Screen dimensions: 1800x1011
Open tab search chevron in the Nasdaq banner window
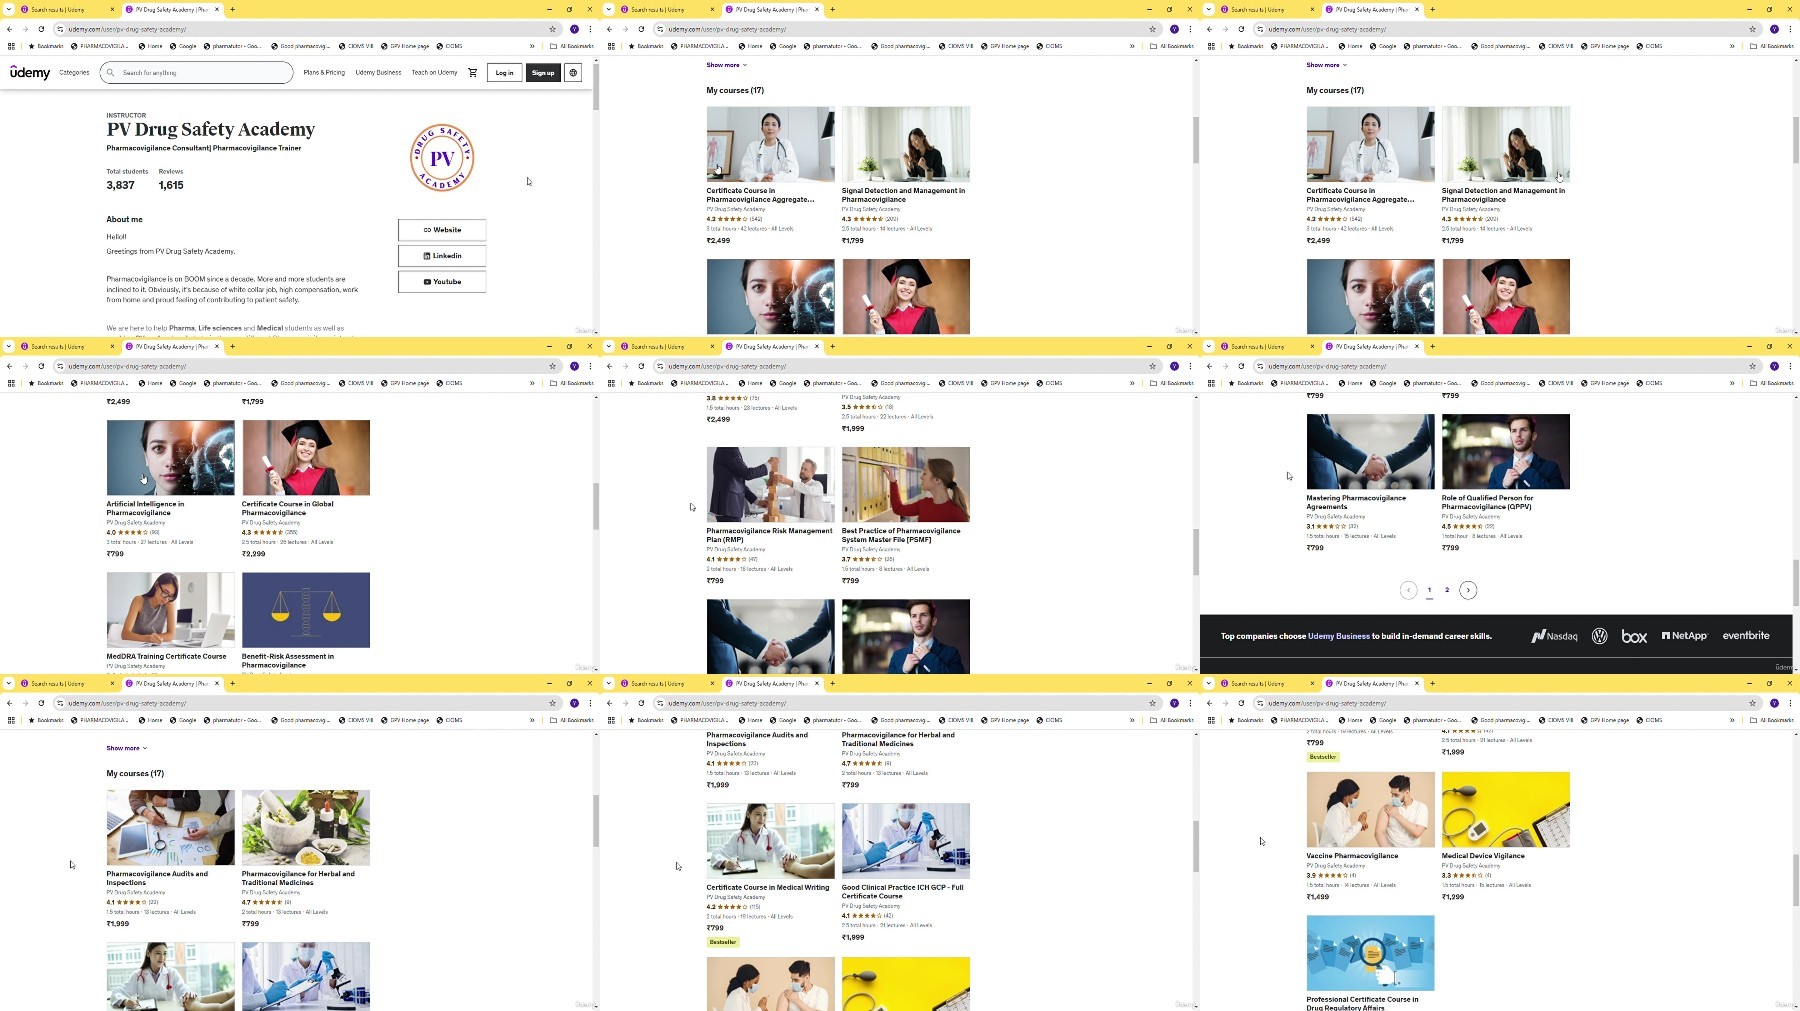(x=1208, y=346)
